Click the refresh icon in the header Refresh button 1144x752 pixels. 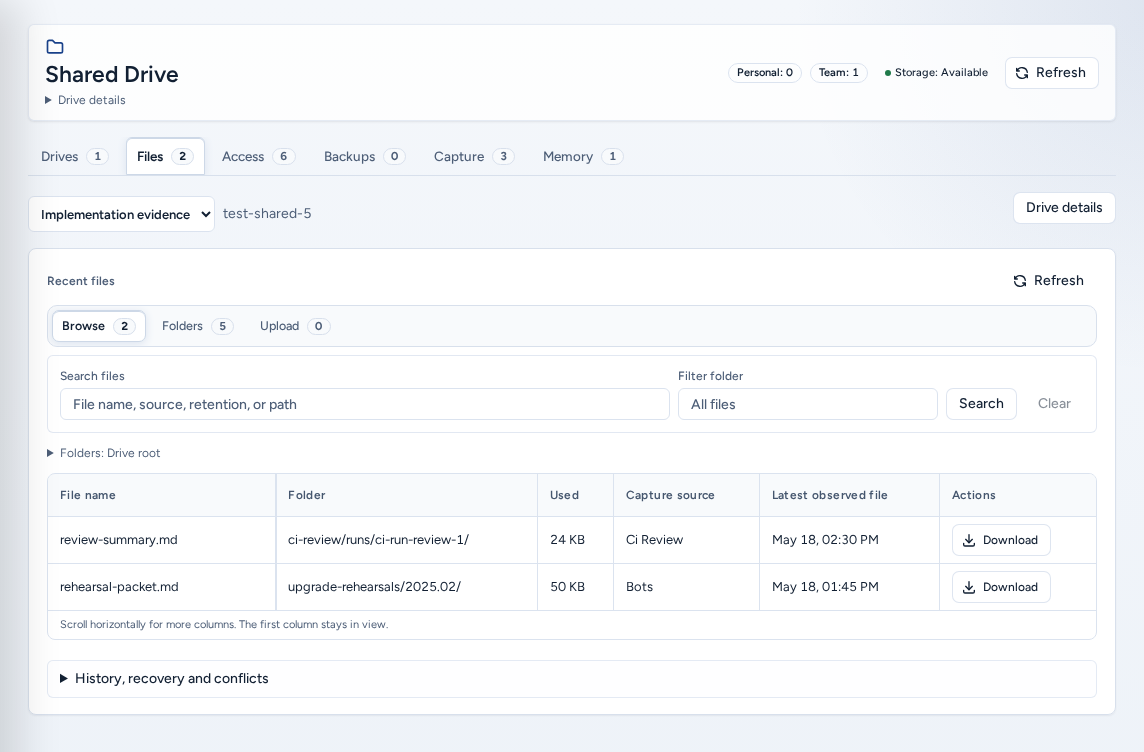[x=1022, y=73]
